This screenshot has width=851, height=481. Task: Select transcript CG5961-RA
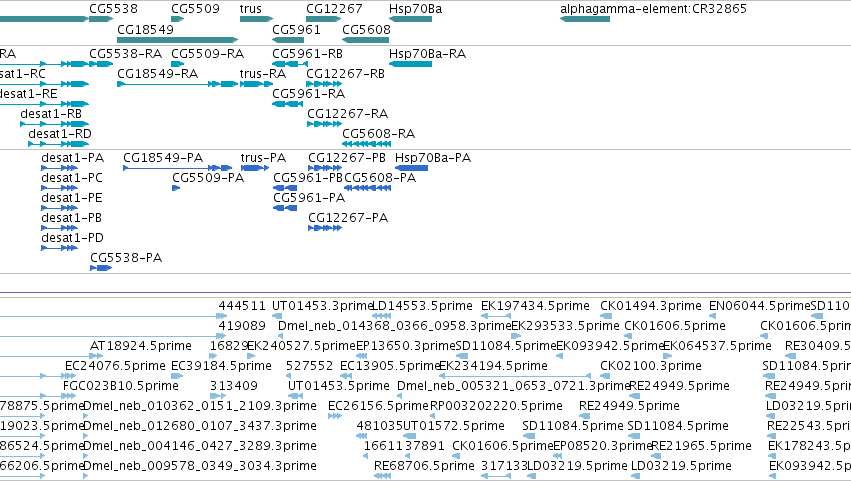coord(309,94)
